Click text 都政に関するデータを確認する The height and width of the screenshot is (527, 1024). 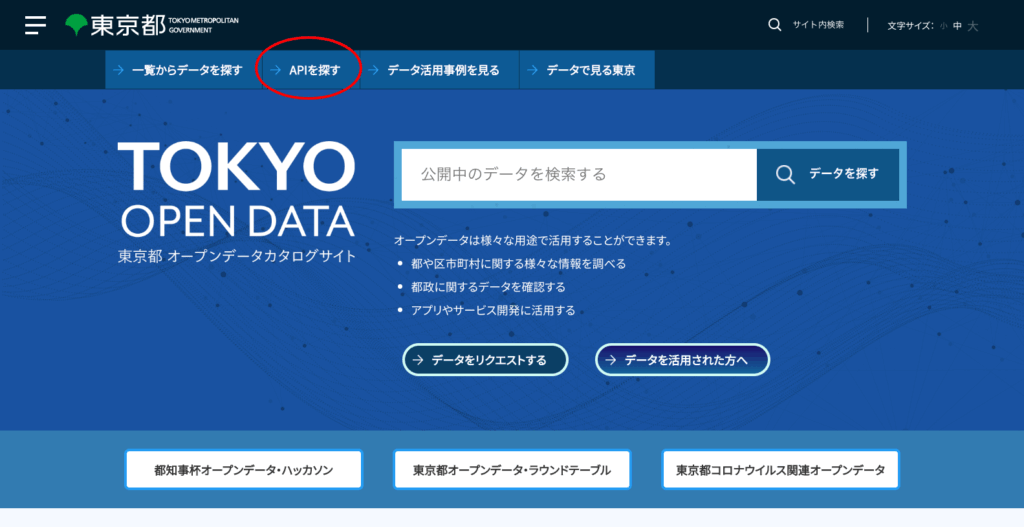(x=488, y=287)
